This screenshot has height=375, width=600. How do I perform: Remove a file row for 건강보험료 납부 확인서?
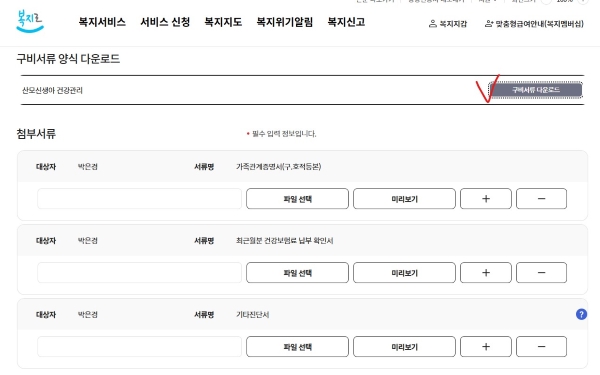coord(541,272)
